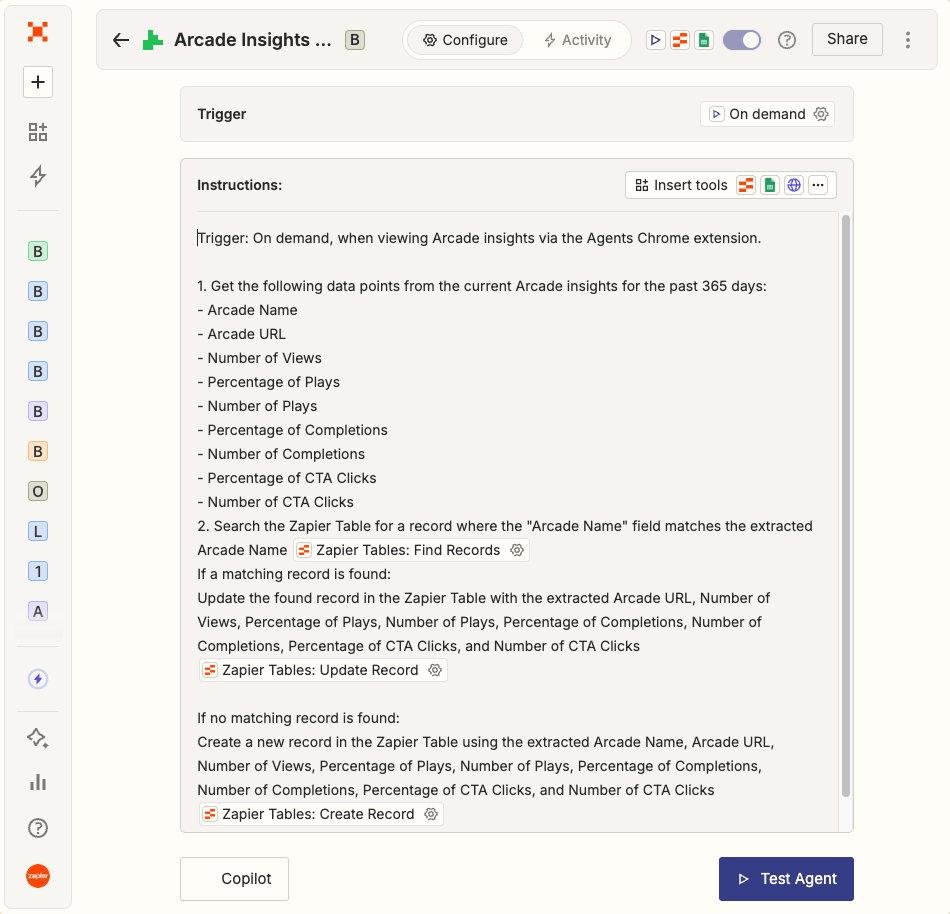Open the apps grid icon in sidebar

click(38, 131)
